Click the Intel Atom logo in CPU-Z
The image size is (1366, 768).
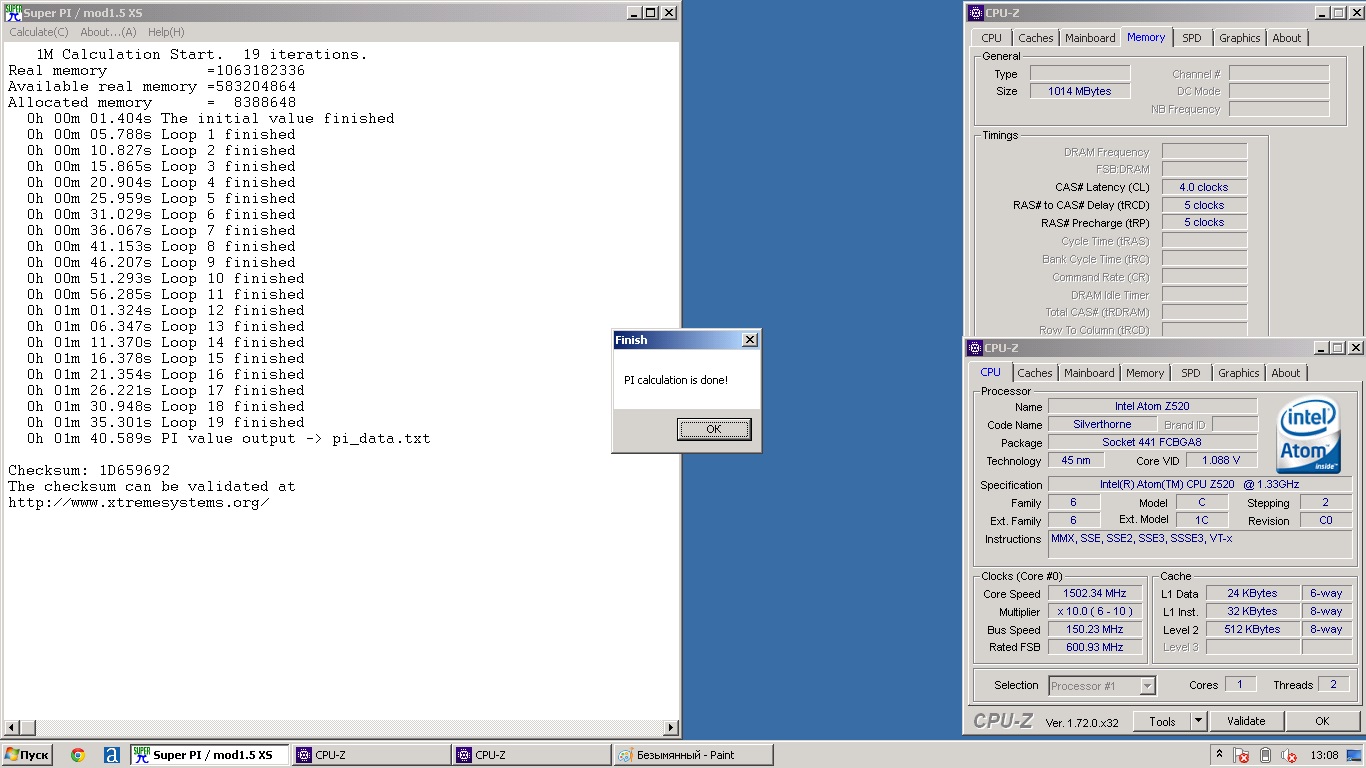[x=1308, y=437]
